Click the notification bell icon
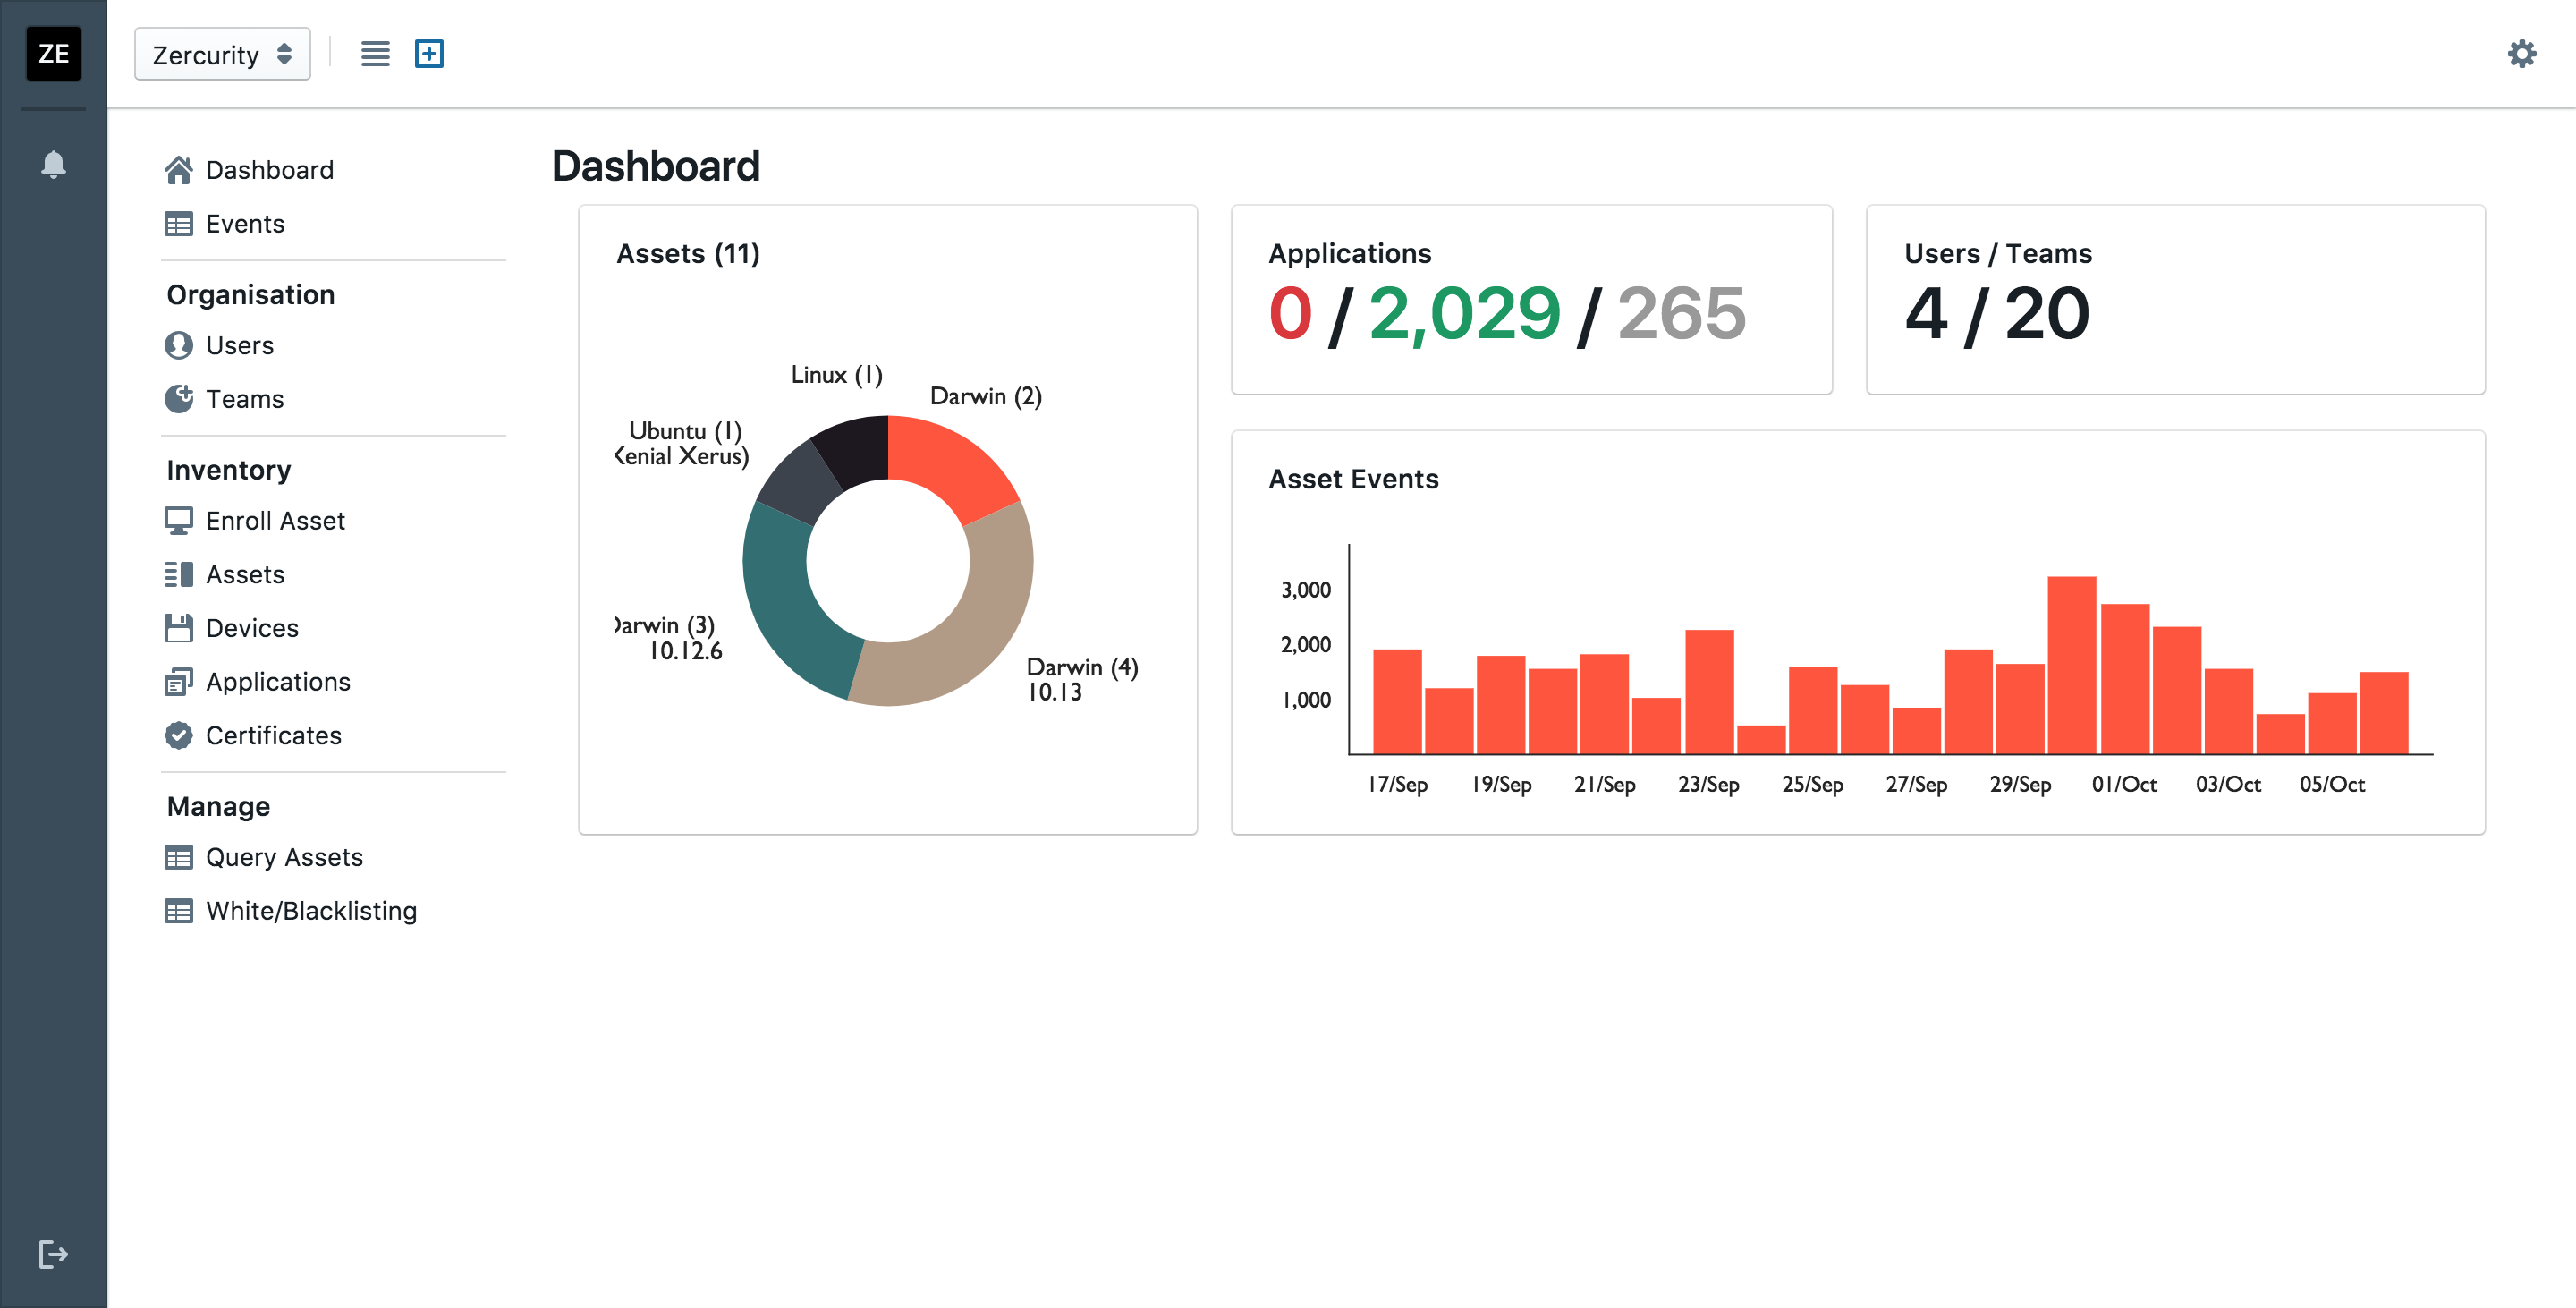This screenshot has height=1308, width=2576. 53,164
